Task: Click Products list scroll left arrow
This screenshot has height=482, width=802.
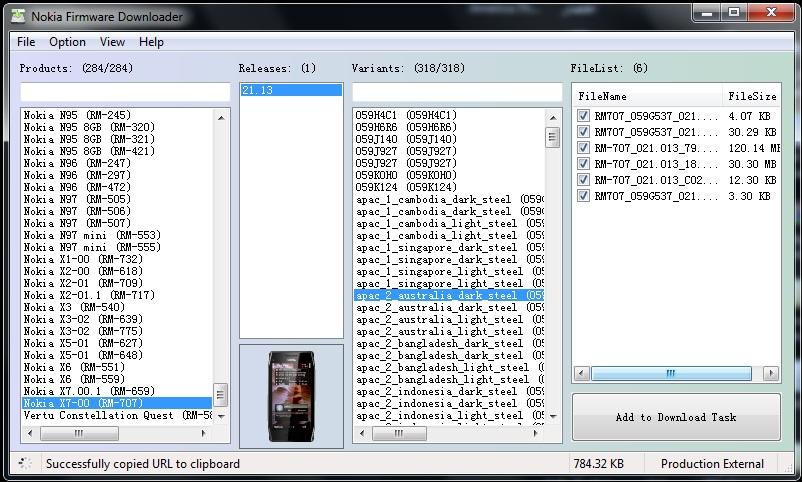Action: [30, 433]
